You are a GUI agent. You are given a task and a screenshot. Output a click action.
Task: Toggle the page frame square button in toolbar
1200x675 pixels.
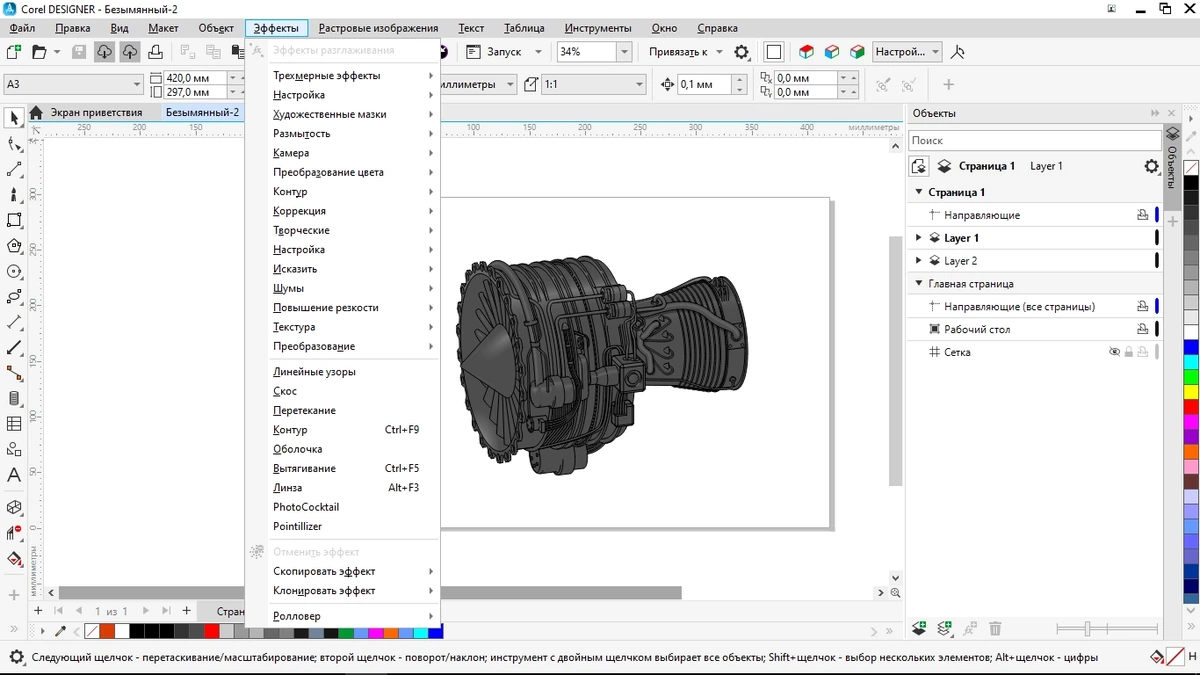773,51
